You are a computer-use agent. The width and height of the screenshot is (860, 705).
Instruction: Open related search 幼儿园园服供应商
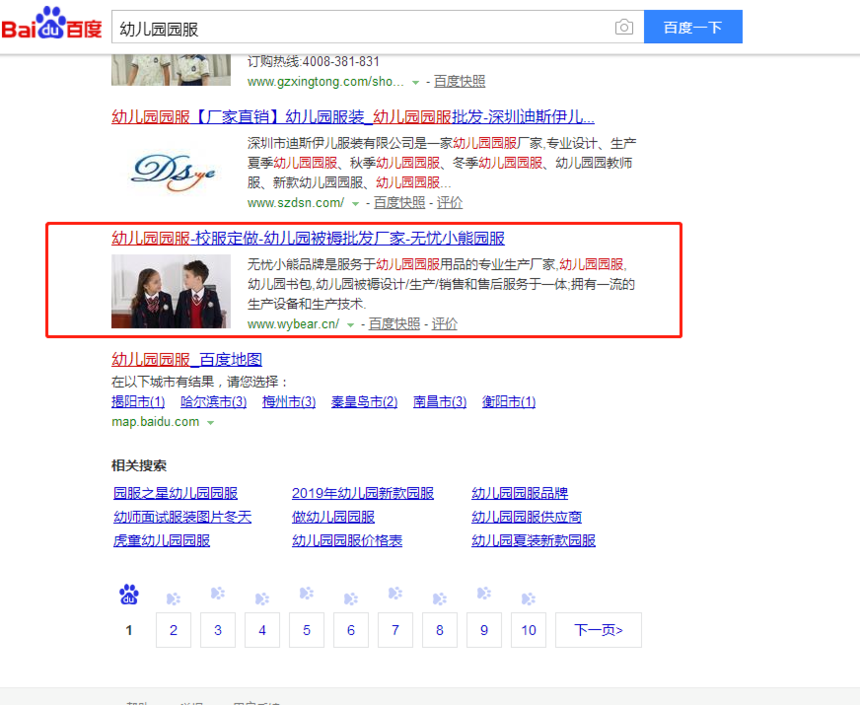pos(527,517)
